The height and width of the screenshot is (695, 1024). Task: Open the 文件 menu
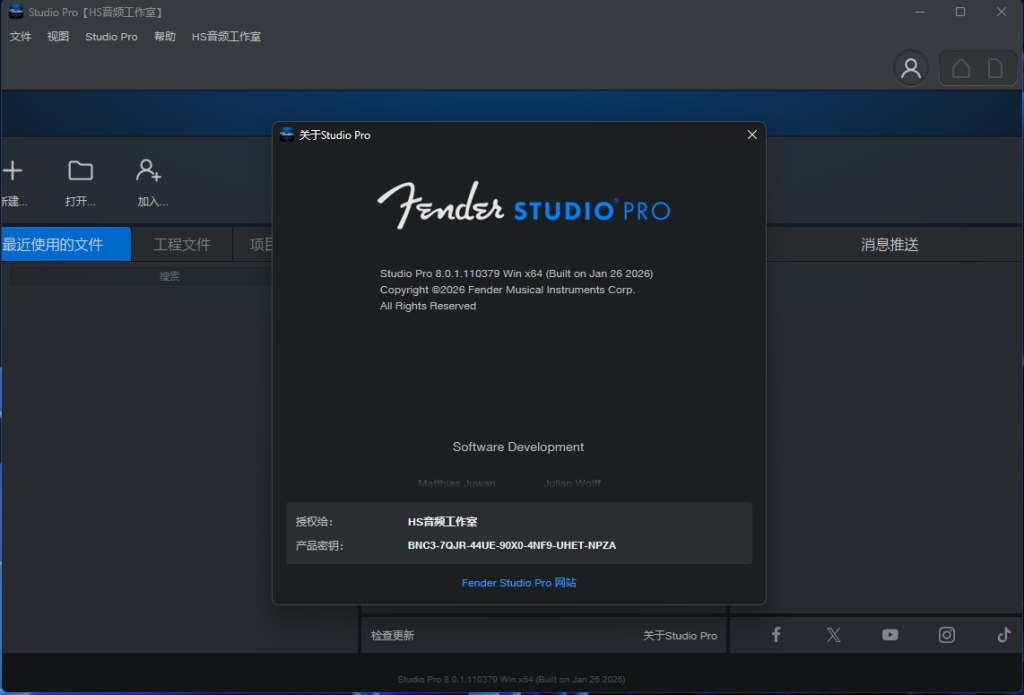pos(20,36)
